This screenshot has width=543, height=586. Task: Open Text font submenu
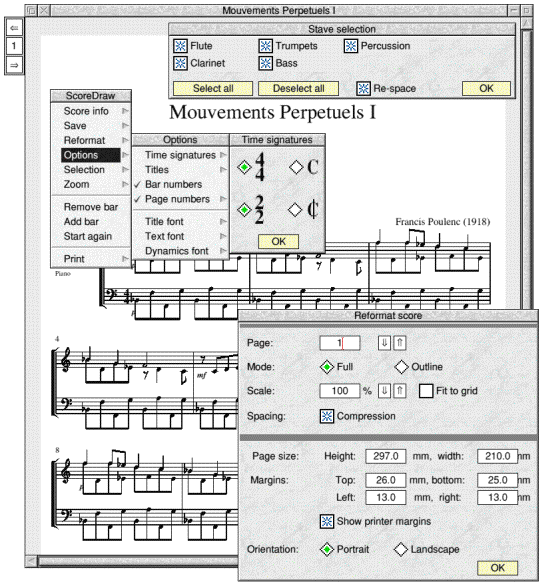point(181,236)
